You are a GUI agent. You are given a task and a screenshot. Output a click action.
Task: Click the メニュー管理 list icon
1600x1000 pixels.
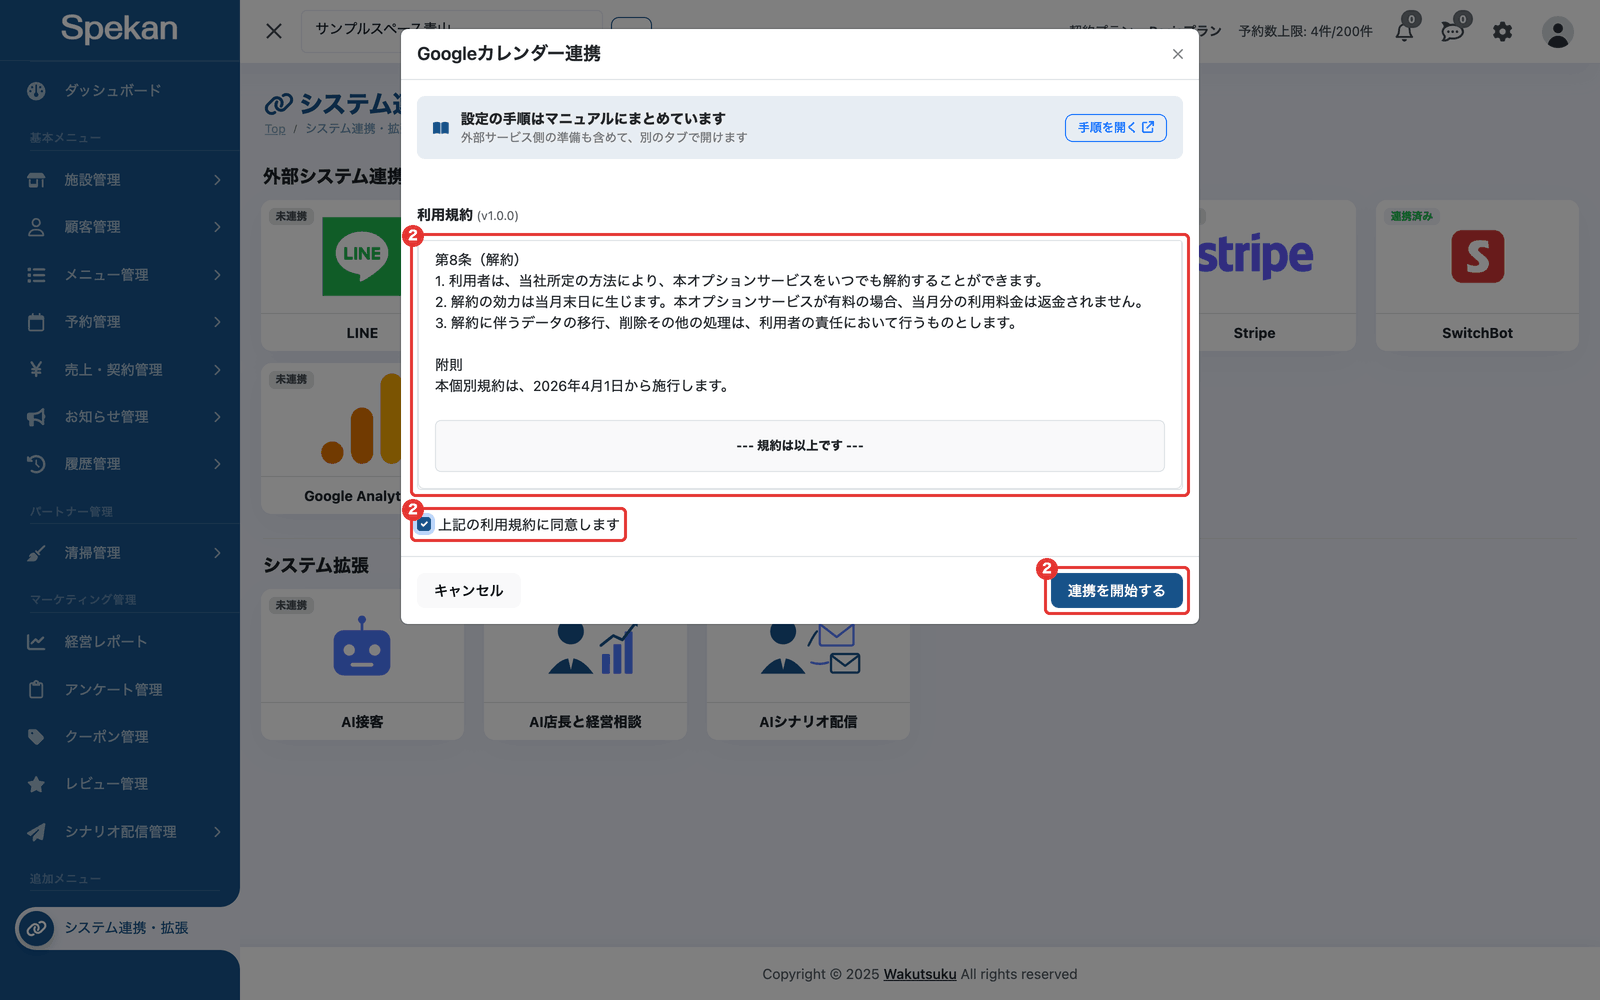pyautogui.click(x=36, y=275)
